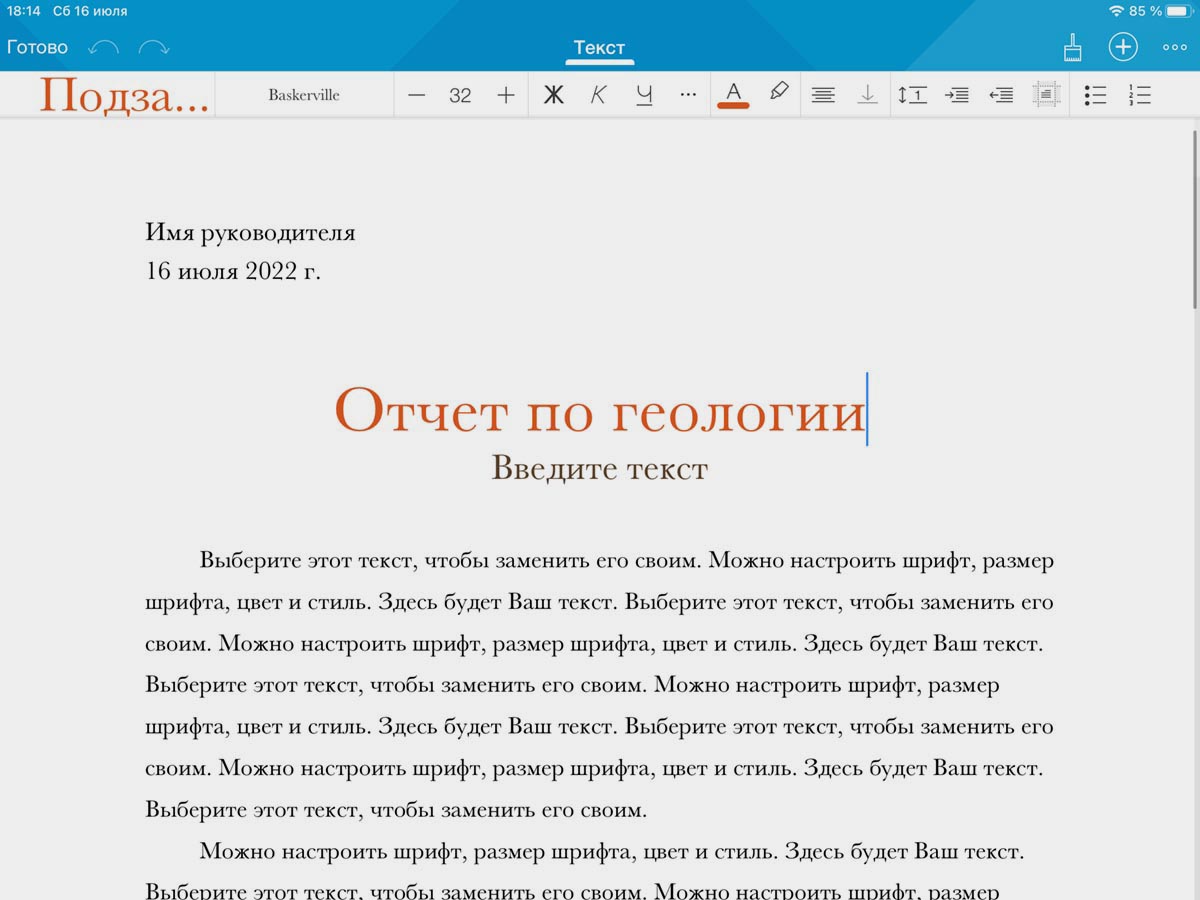Open the borders and shading option
This screenshot has height=900, width=1200.
coord(1046,95)
